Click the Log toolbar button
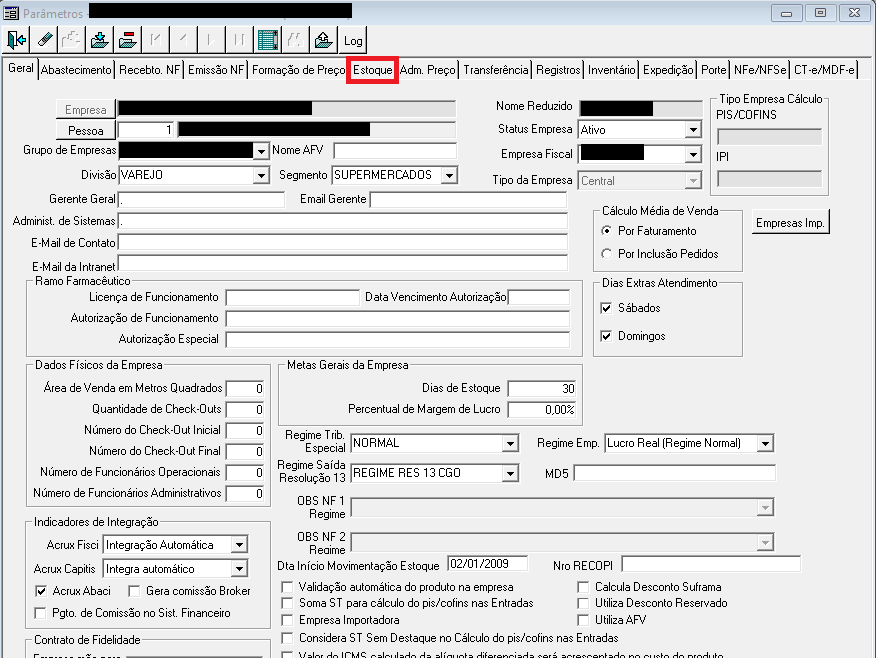The height and width of the screenshot is (658, 876). click(353, 40)
